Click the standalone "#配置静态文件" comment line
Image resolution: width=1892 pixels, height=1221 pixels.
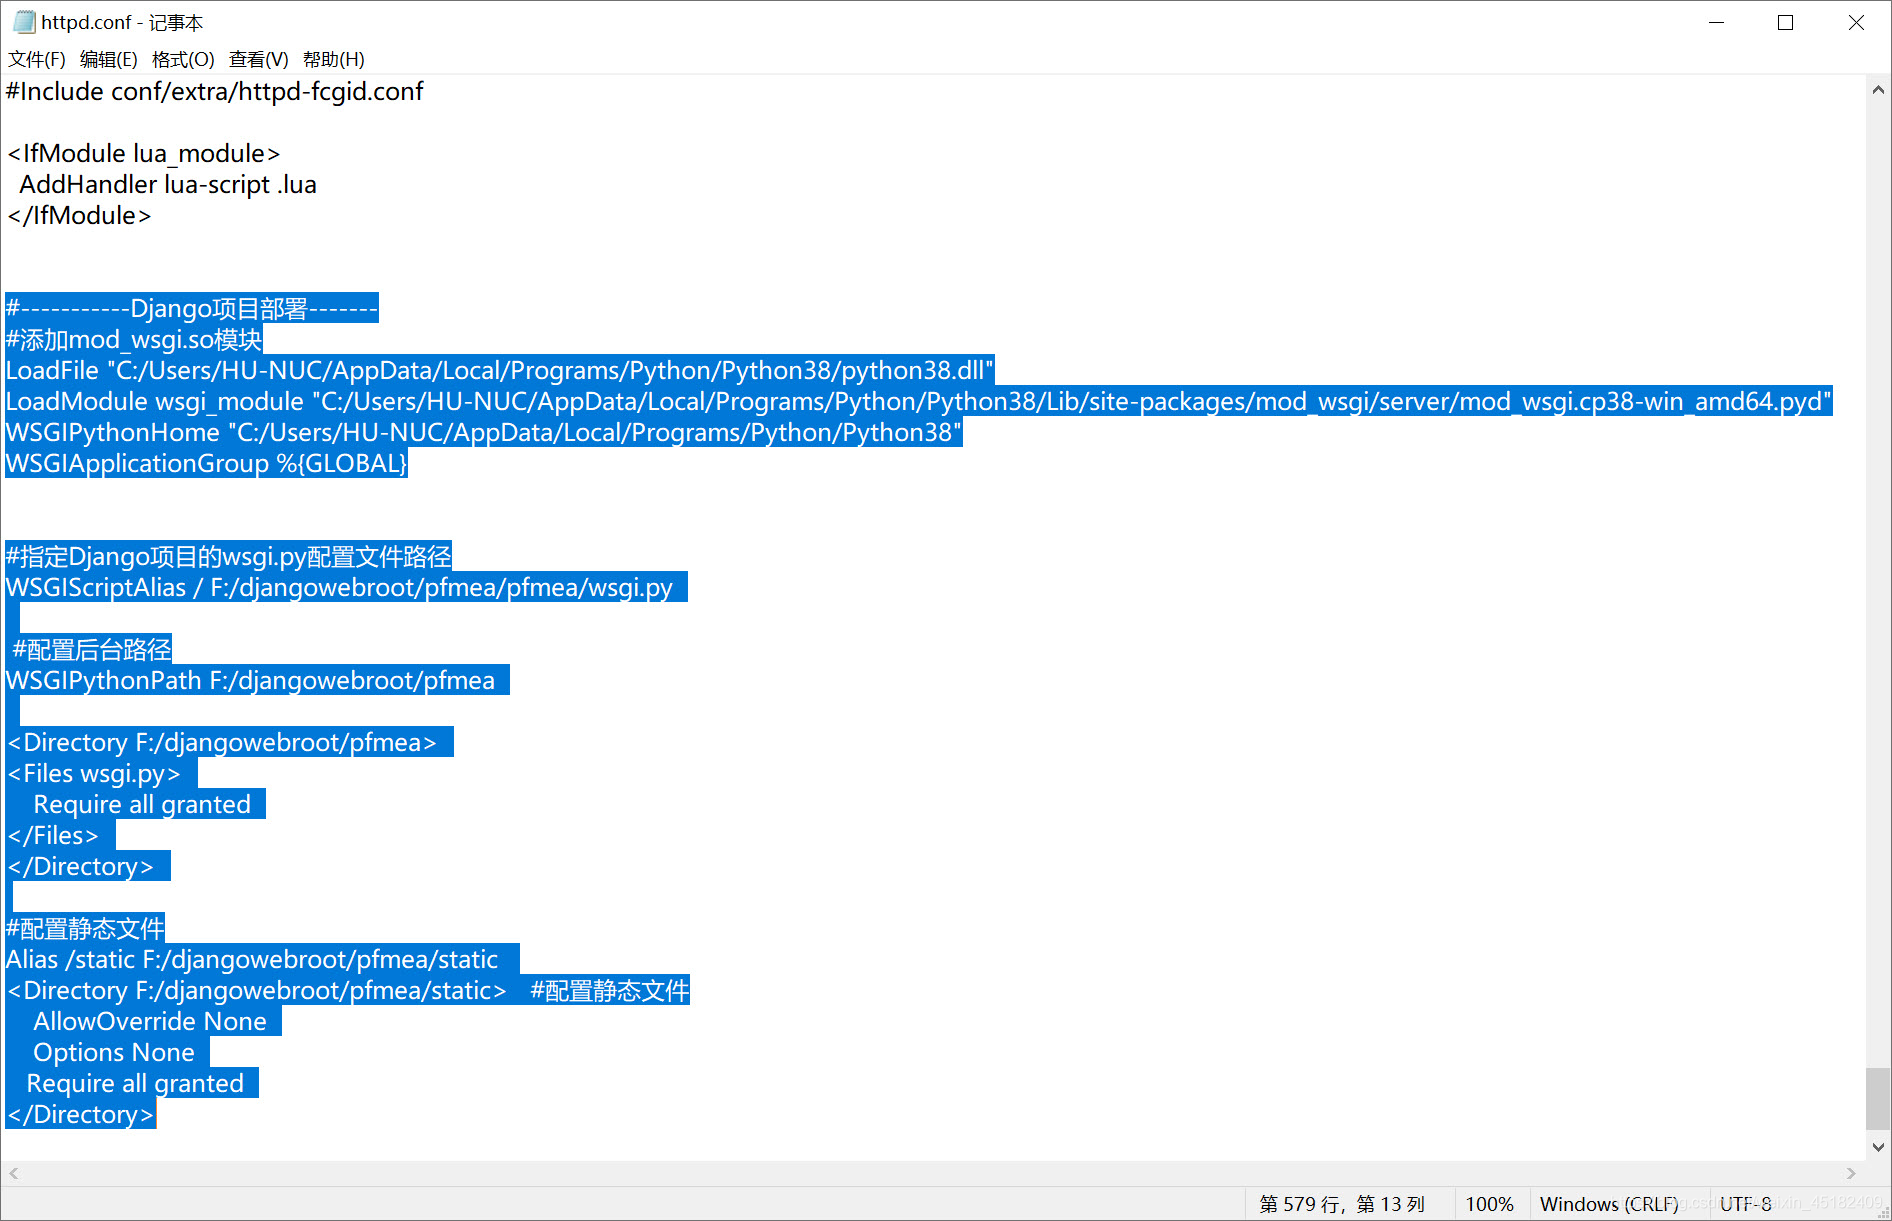click(85, 928)
